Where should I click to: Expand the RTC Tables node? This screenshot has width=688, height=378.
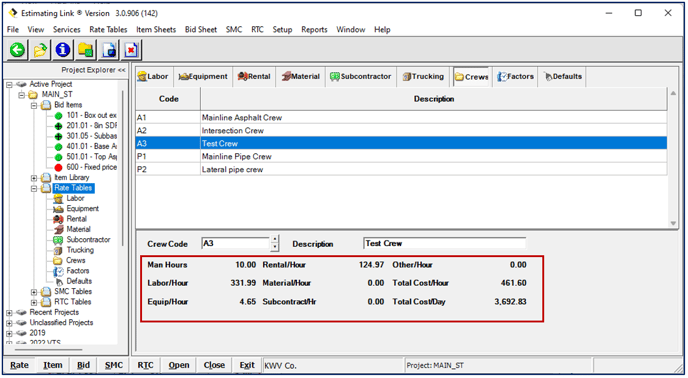pos(34,302)
